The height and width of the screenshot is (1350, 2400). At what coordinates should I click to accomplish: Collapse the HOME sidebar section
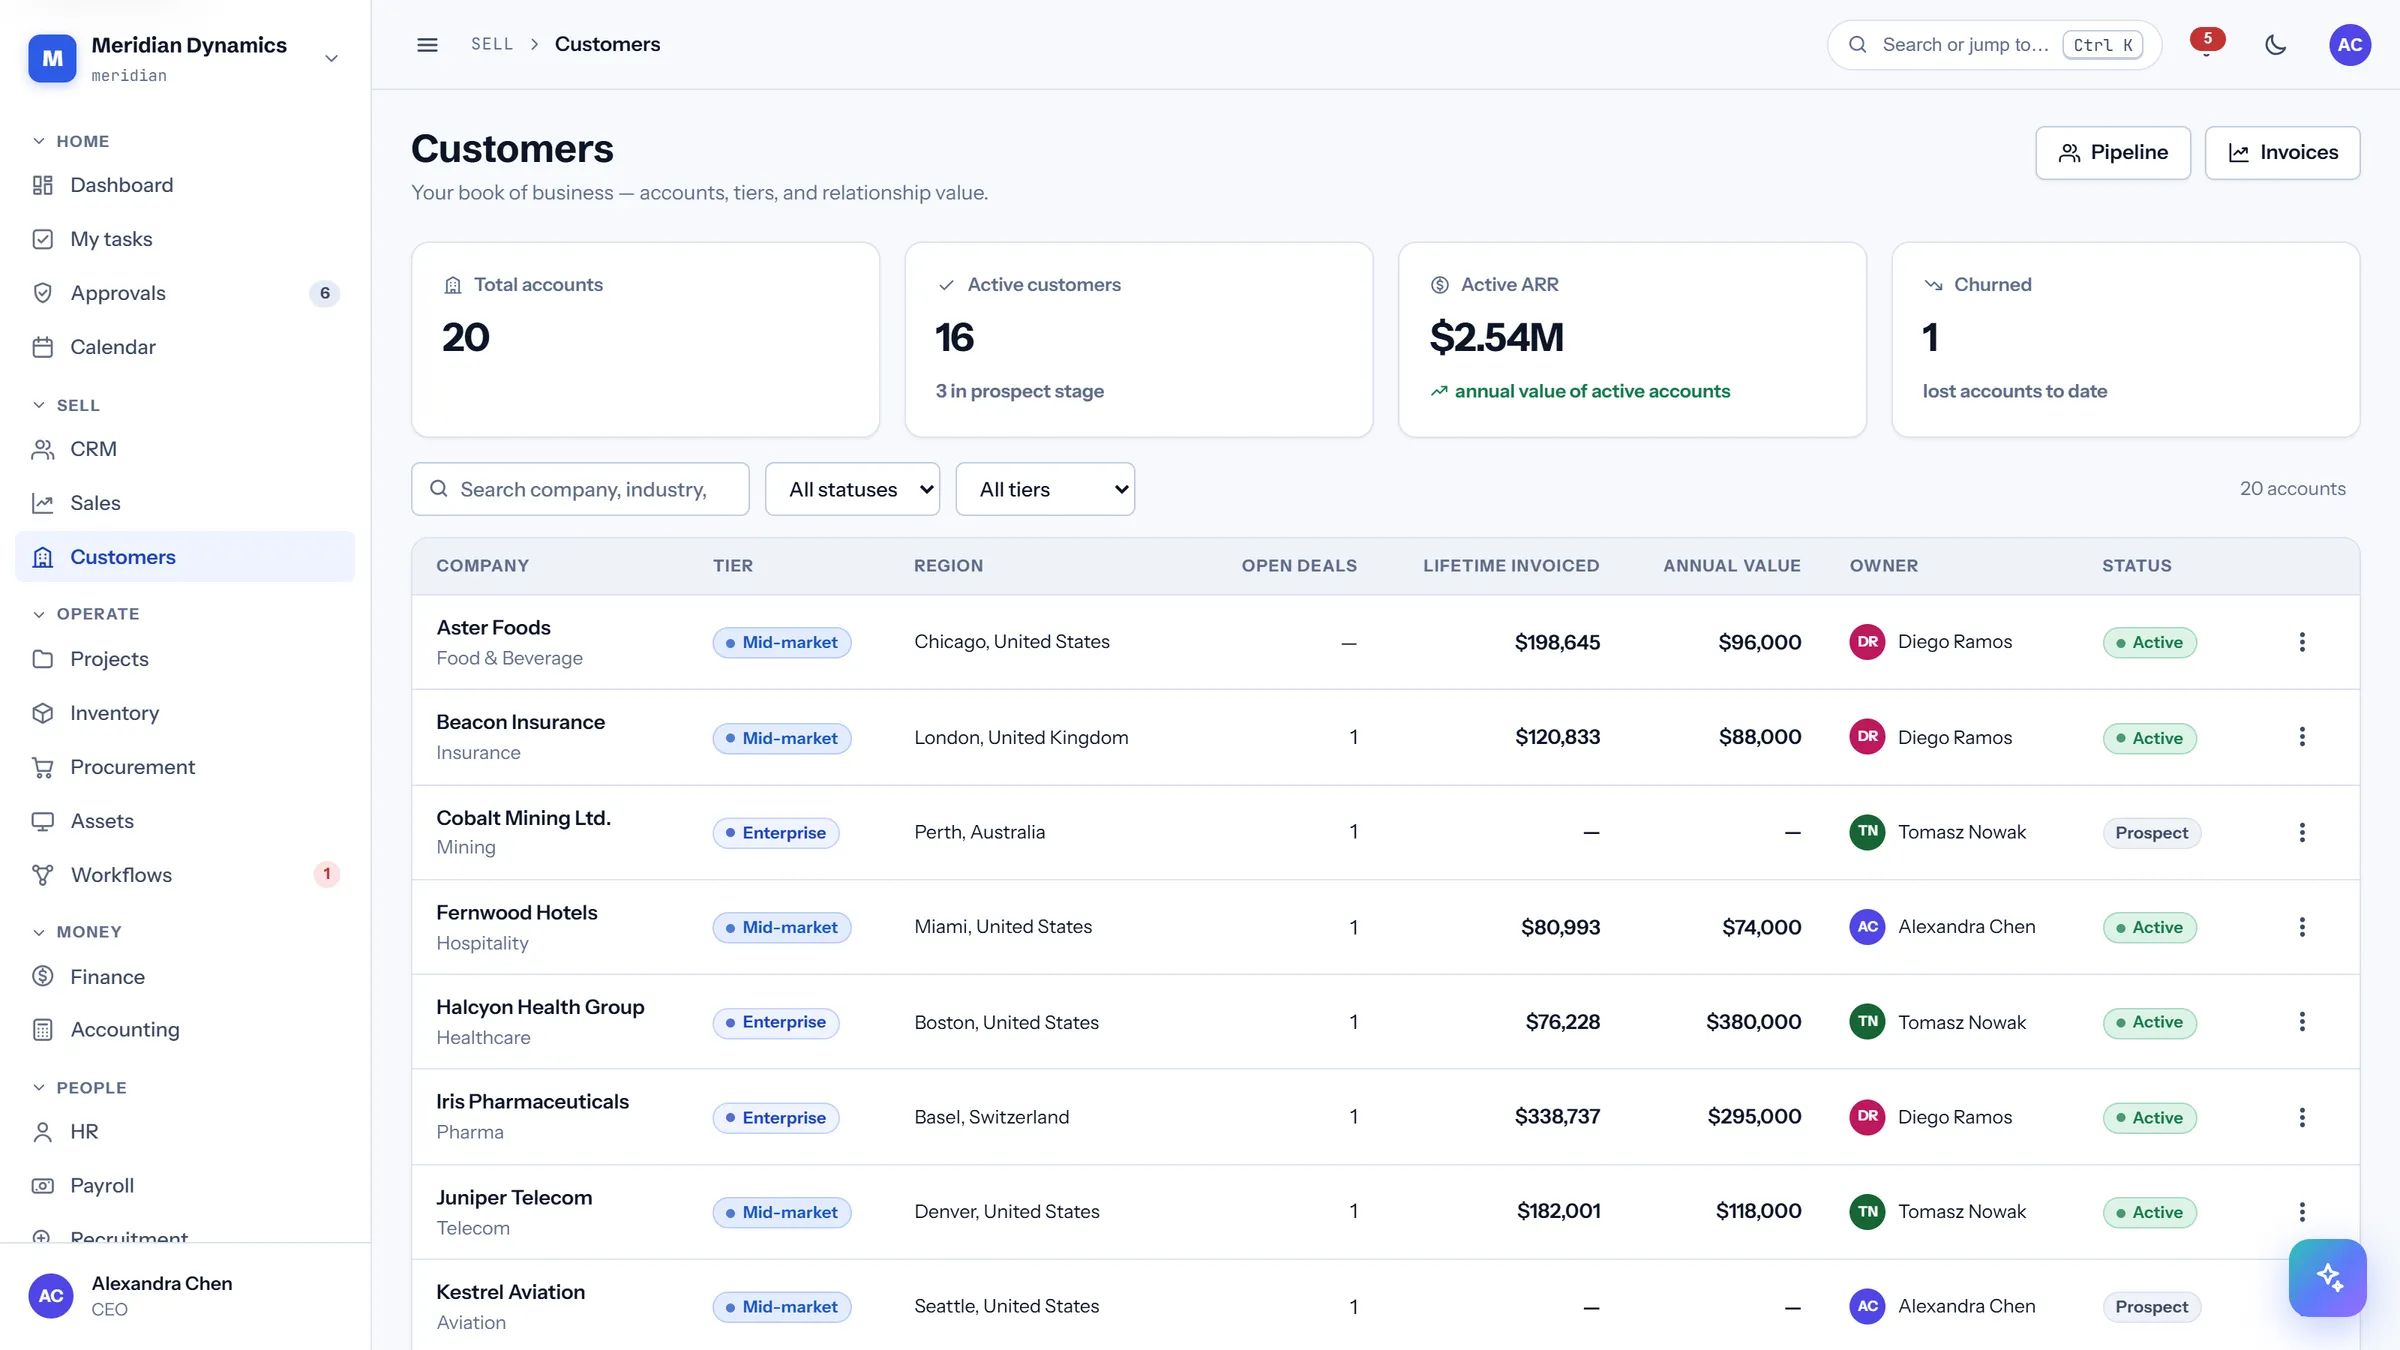click(x=71, y=141)
